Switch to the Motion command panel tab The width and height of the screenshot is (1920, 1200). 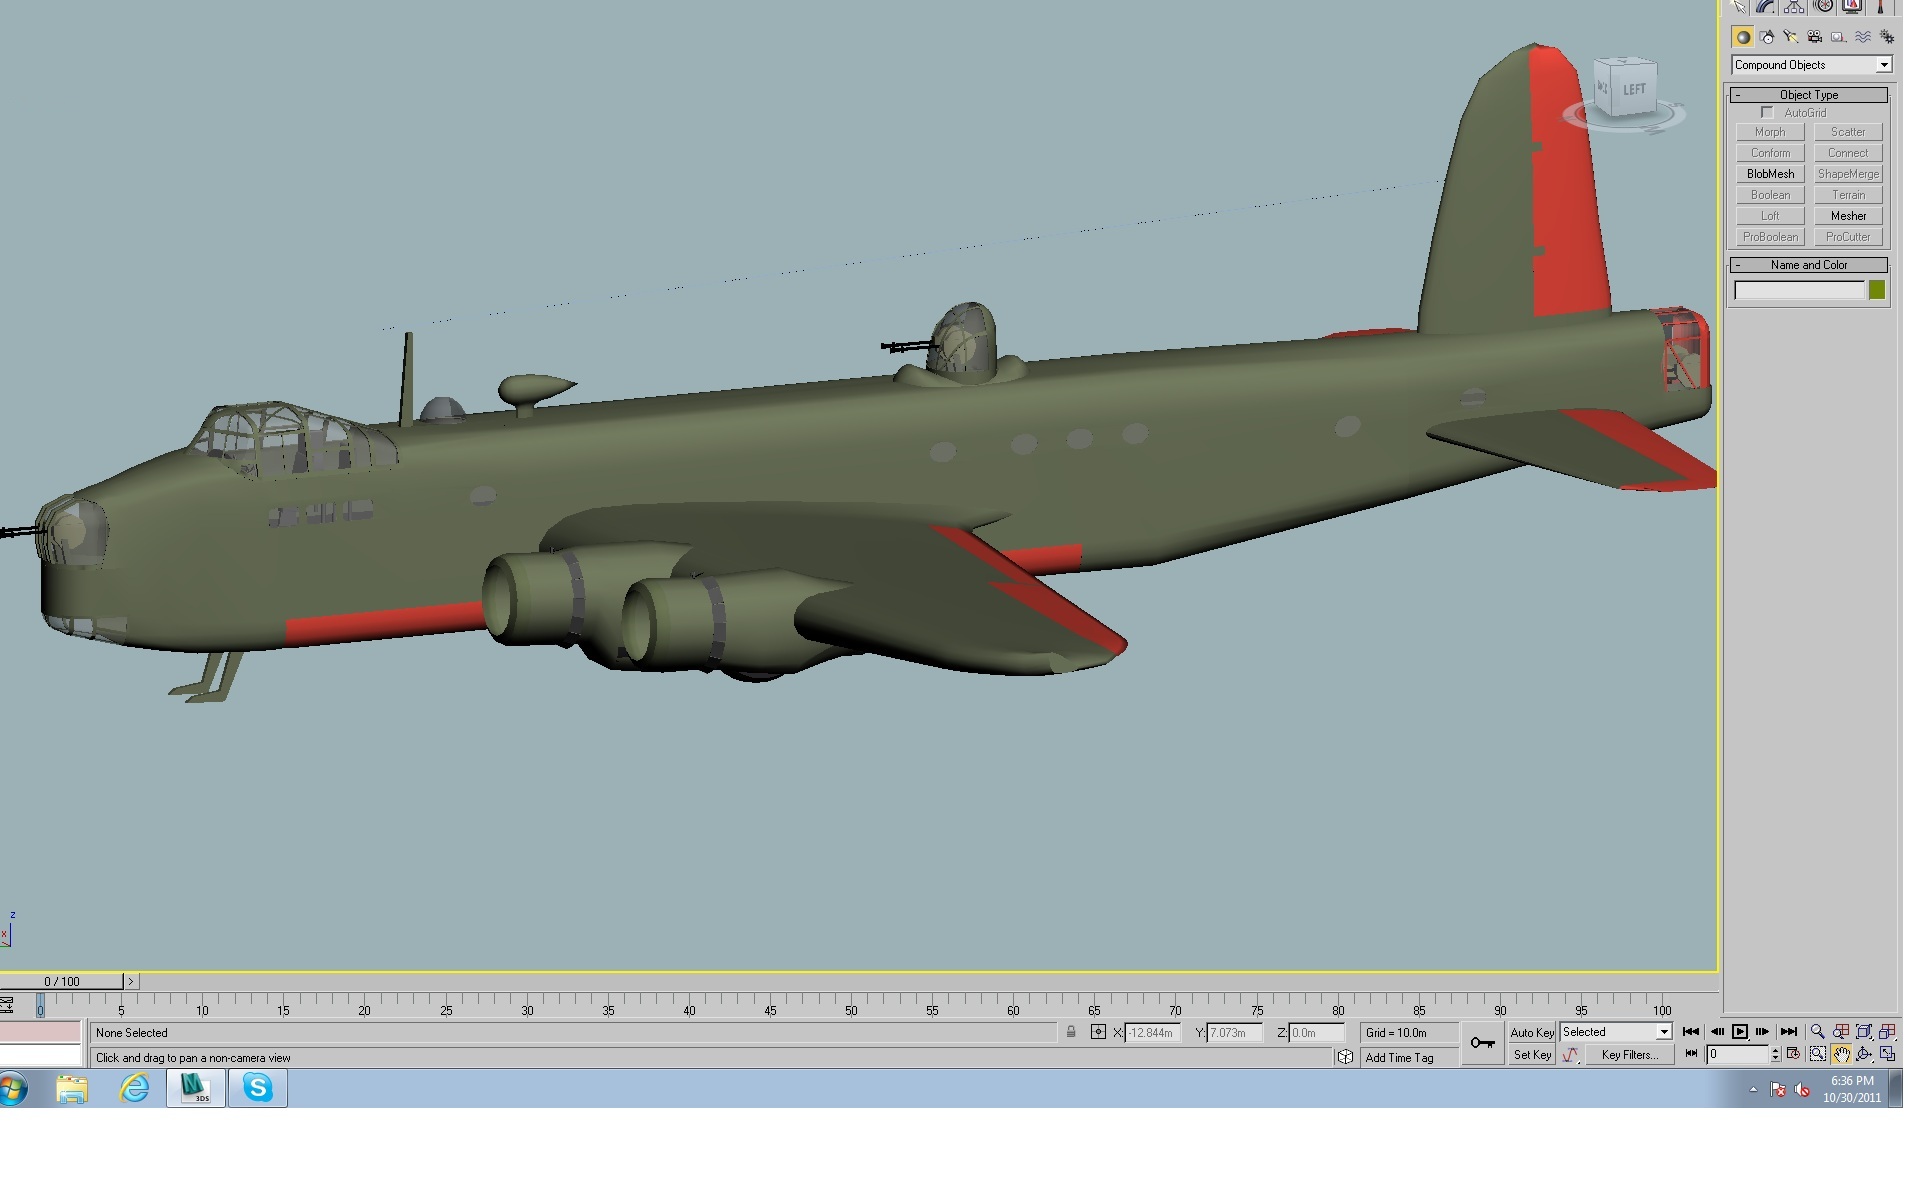[1823, 6]
